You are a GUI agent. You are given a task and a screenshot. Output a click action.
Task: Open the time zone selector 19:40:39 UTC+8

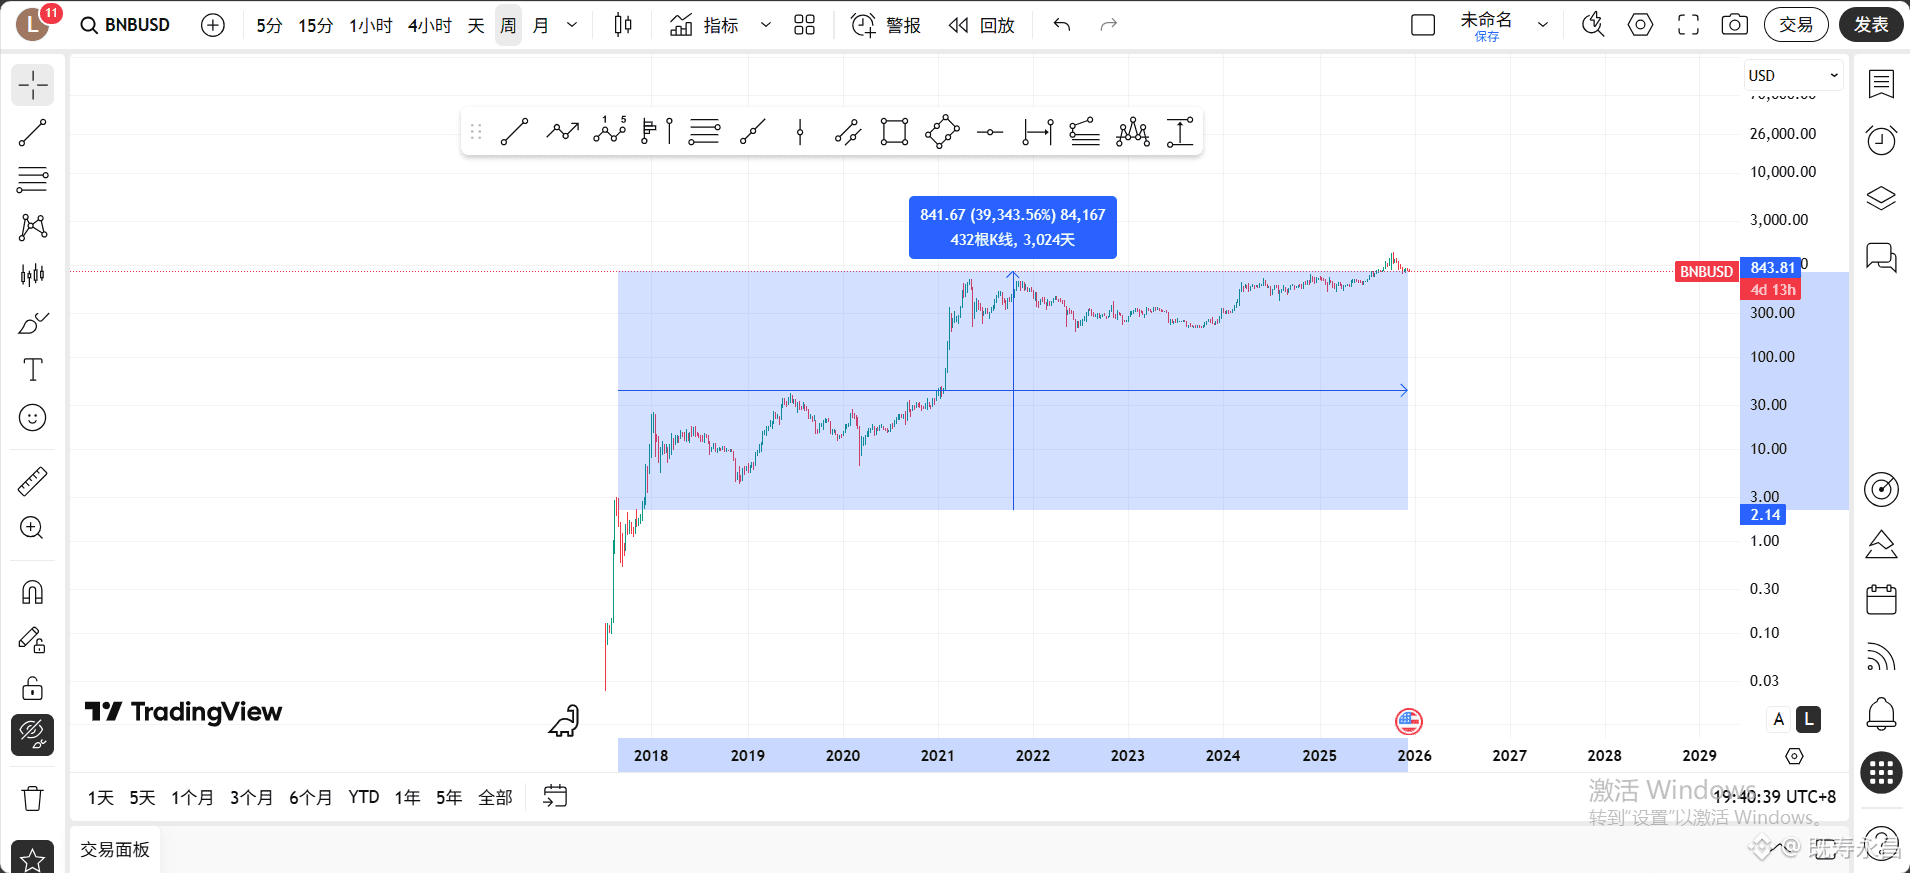[x=1775, y=797]
